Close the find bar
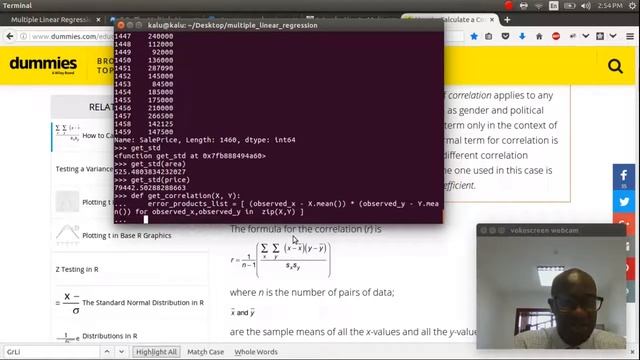The width and height of the screenshot is (640, 360). (632, 351)
